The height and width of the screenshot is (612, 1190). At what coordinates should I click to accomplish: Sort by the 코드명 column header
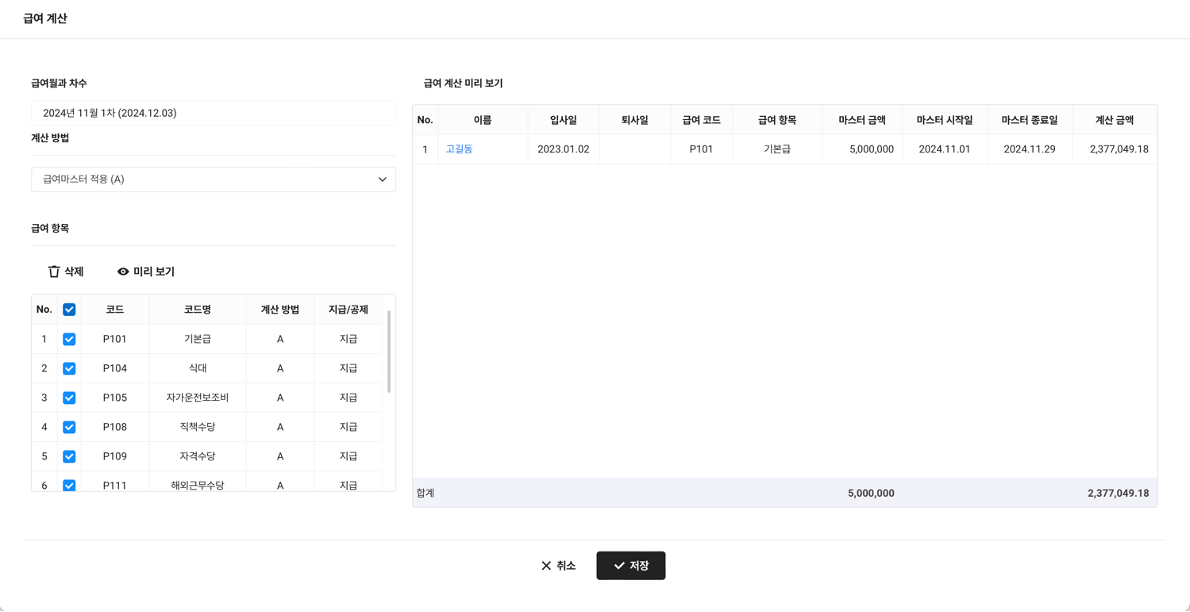(x=197, y=310)
